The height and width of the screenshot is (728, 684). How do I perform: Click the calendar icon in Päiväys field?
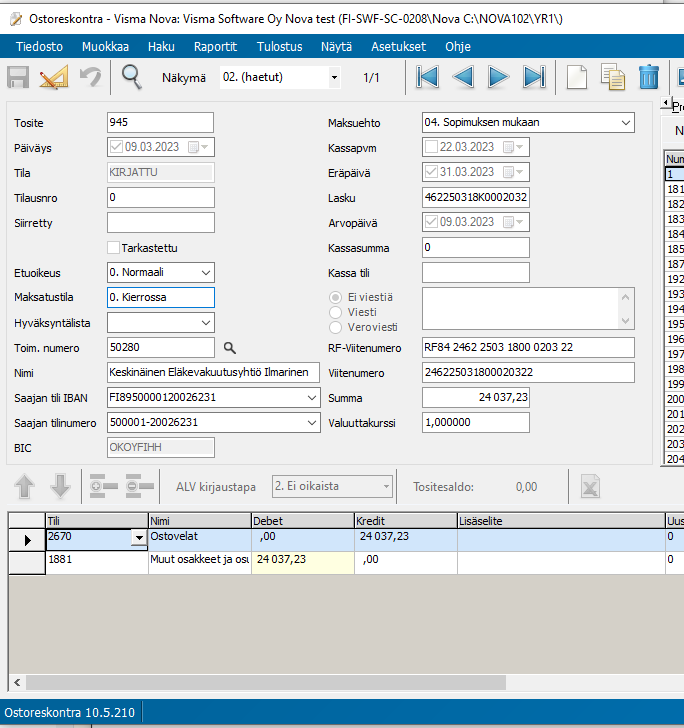[193, 147]
